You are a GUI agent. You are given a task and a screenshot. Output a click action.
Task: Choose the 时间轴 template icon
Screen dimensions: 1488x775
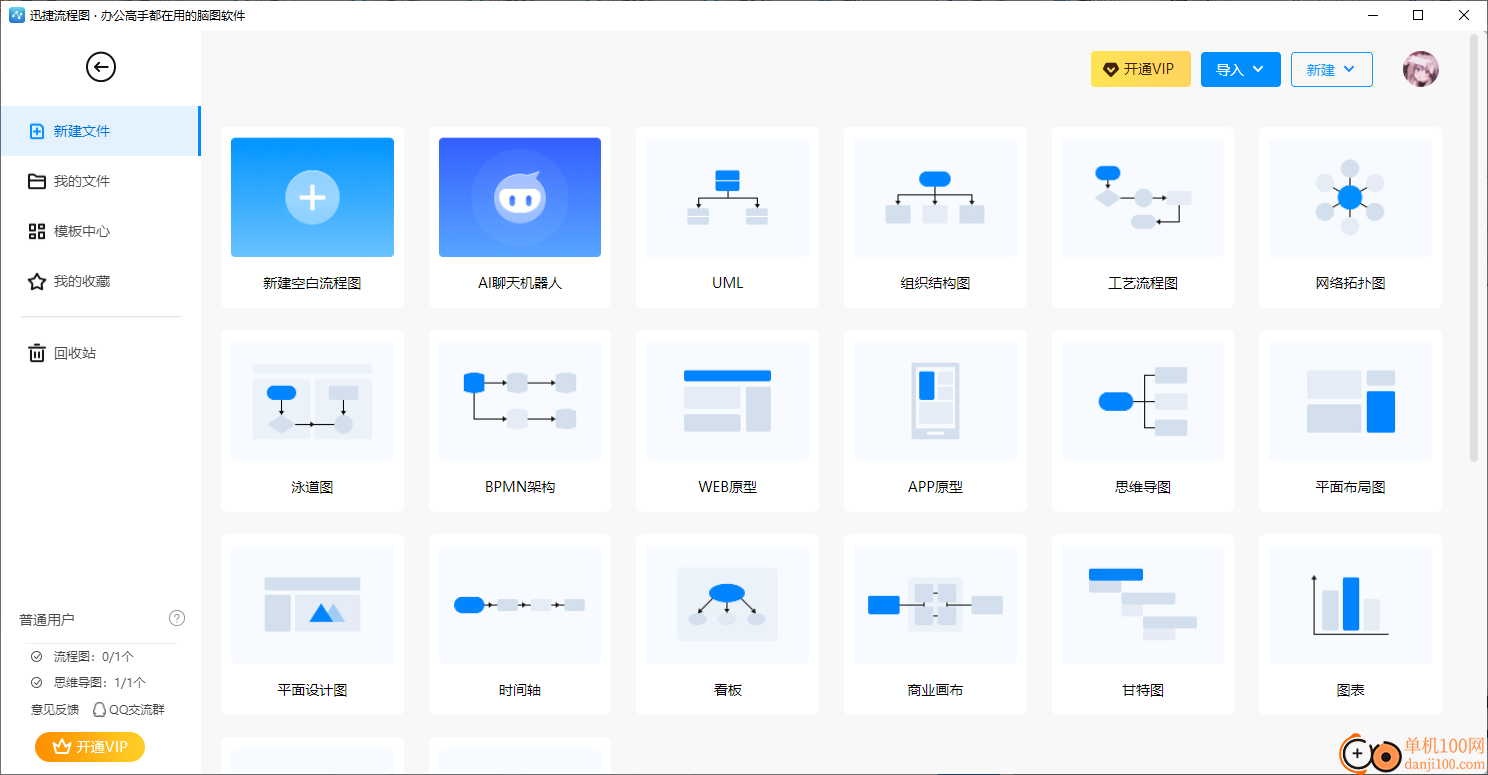coord(520,604)
